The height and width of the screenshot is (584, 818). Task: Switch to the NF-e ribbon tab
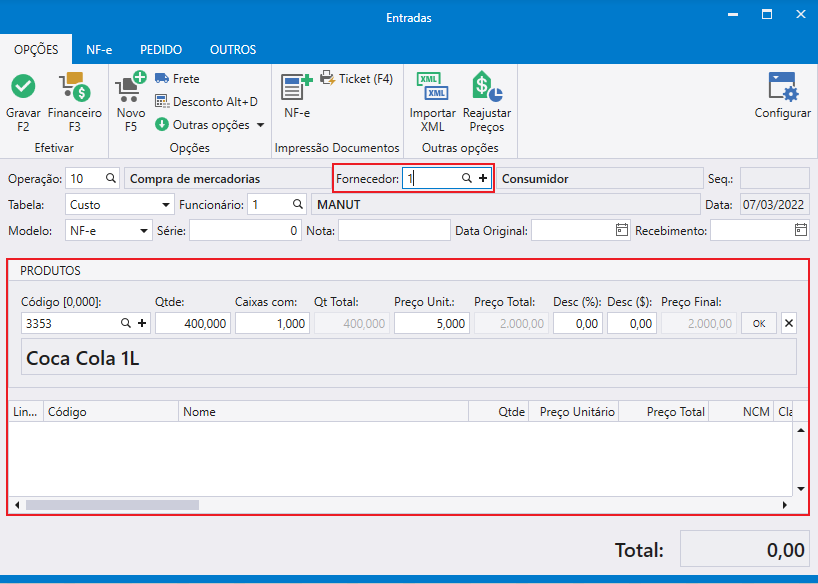point(99,50)
